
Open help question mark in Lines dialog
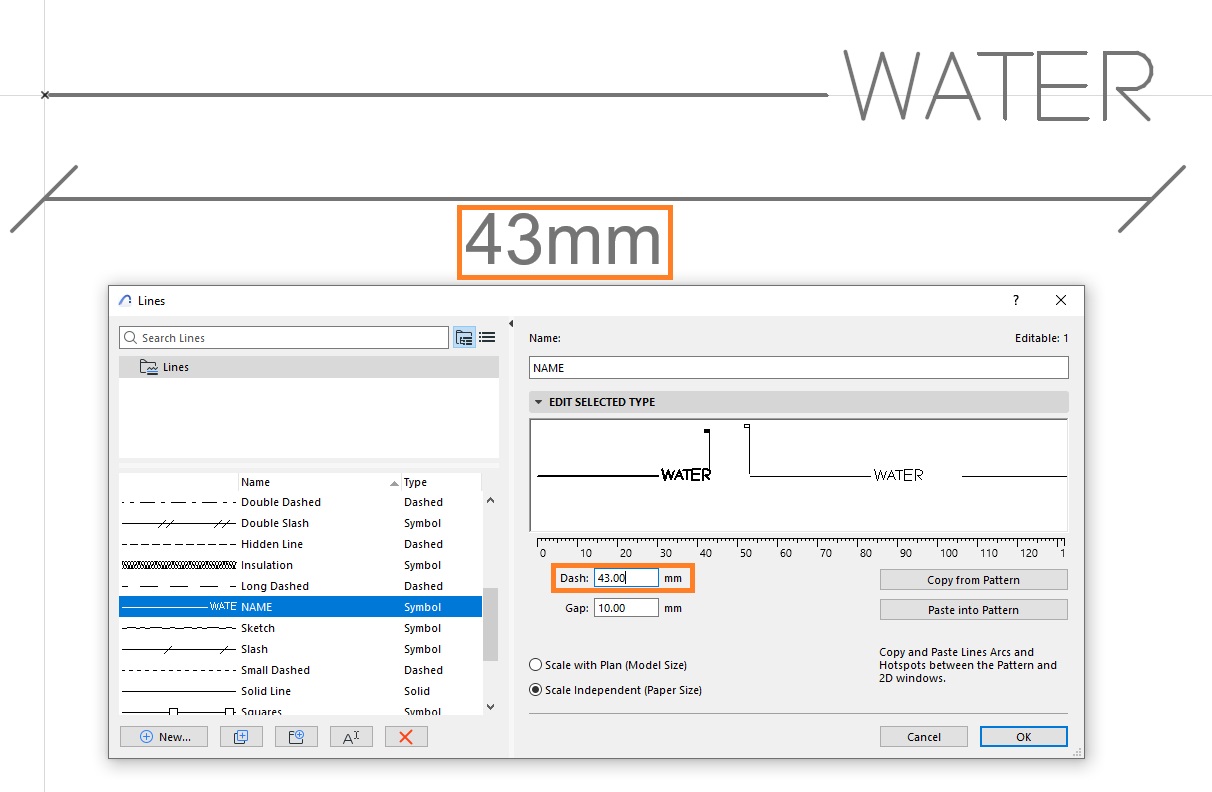[1016, 300]
